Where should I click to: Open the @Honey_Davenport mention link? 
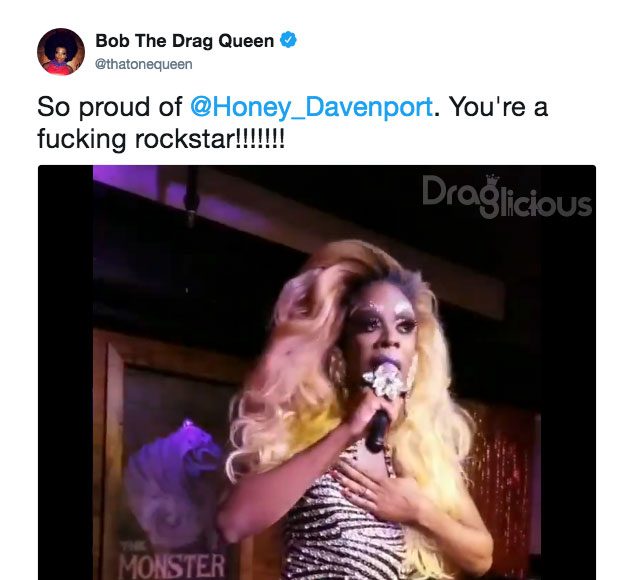pos(311,107)
